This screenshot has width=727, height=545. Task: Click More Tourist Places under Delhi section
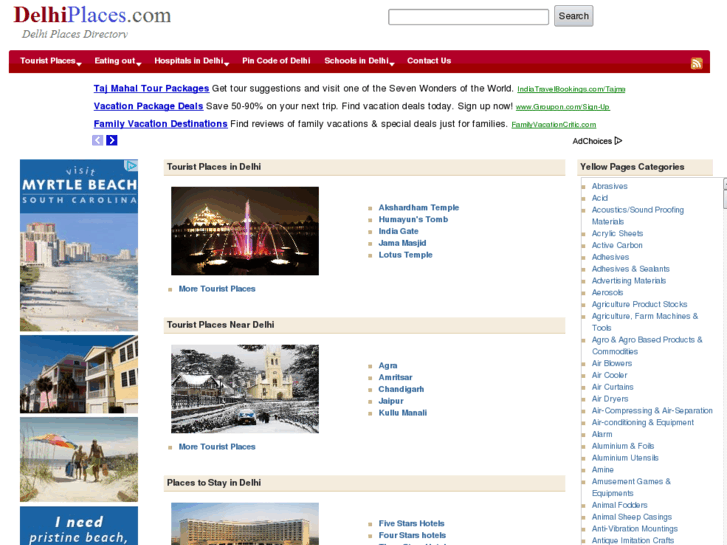(x=217, y=289)
